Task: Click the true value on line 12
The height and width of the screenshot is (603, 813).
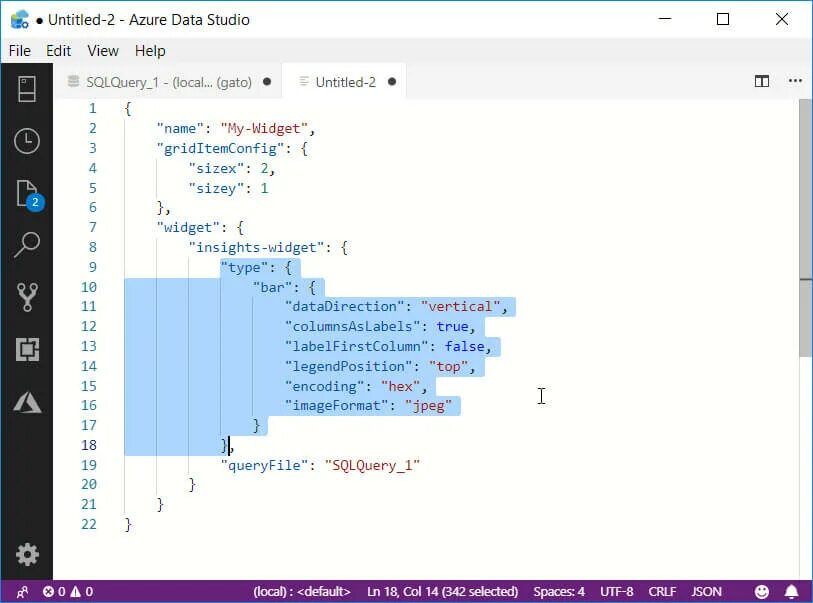Action: 452,326
